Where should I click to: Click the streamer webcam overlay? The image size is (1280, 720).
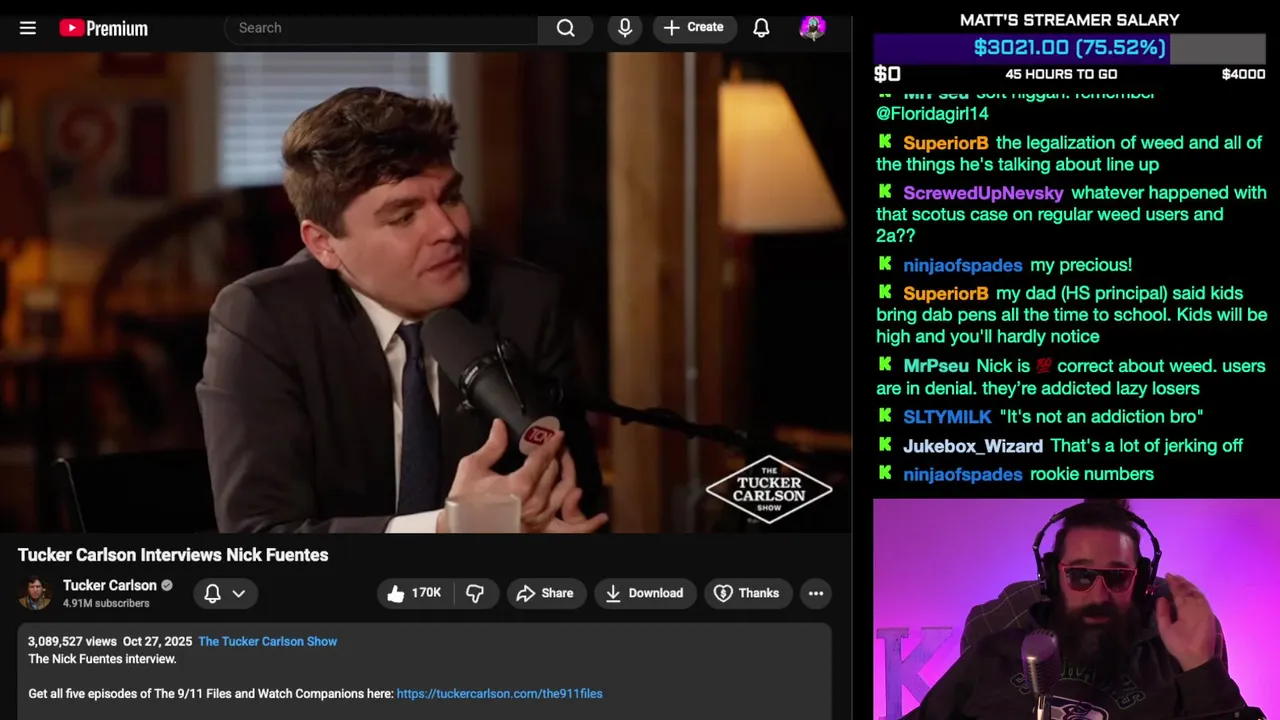pyautogui.click(x=1076, y=609)
